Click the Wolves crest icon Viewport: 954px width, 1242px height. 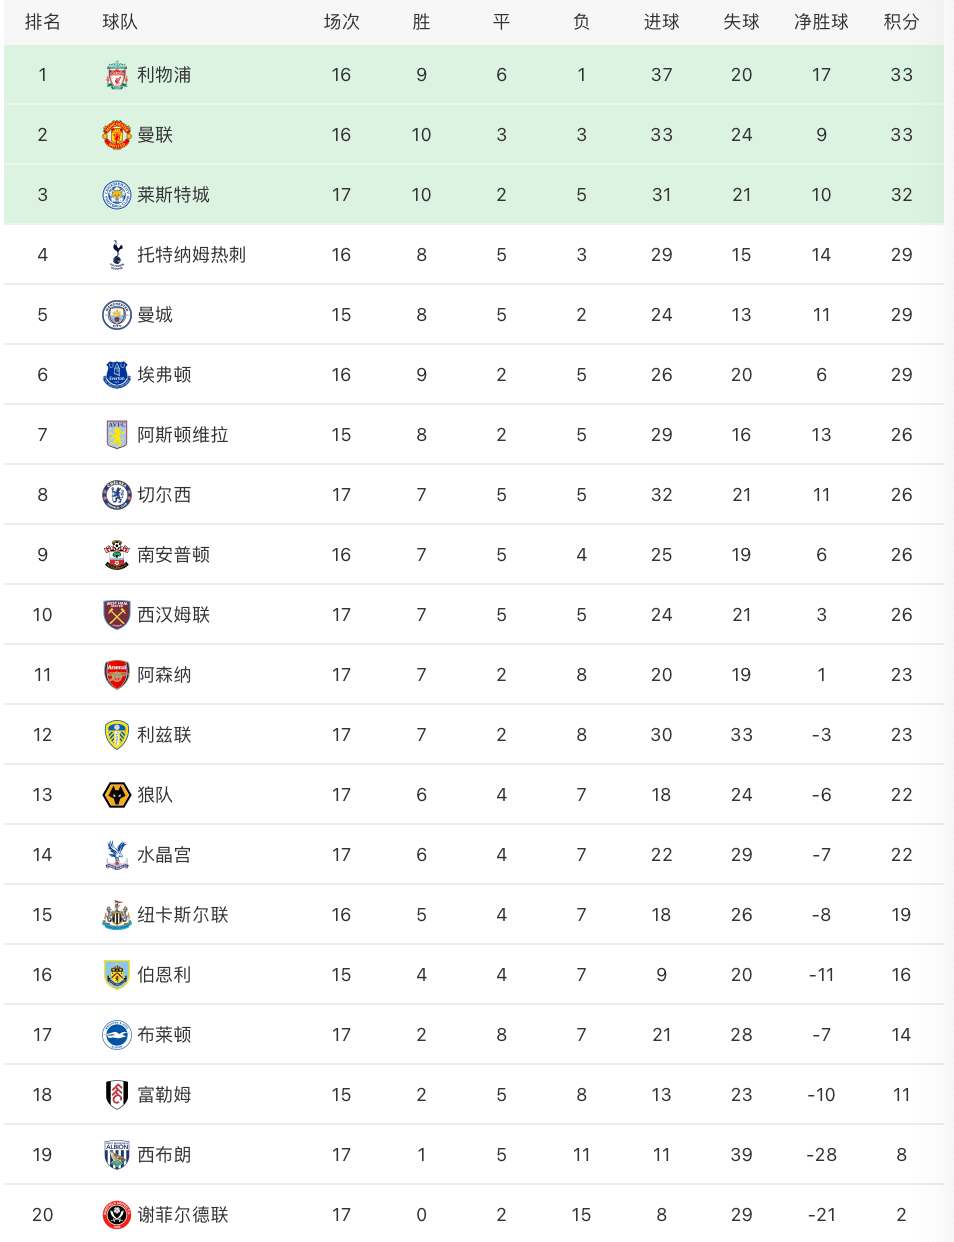point(117,795)
